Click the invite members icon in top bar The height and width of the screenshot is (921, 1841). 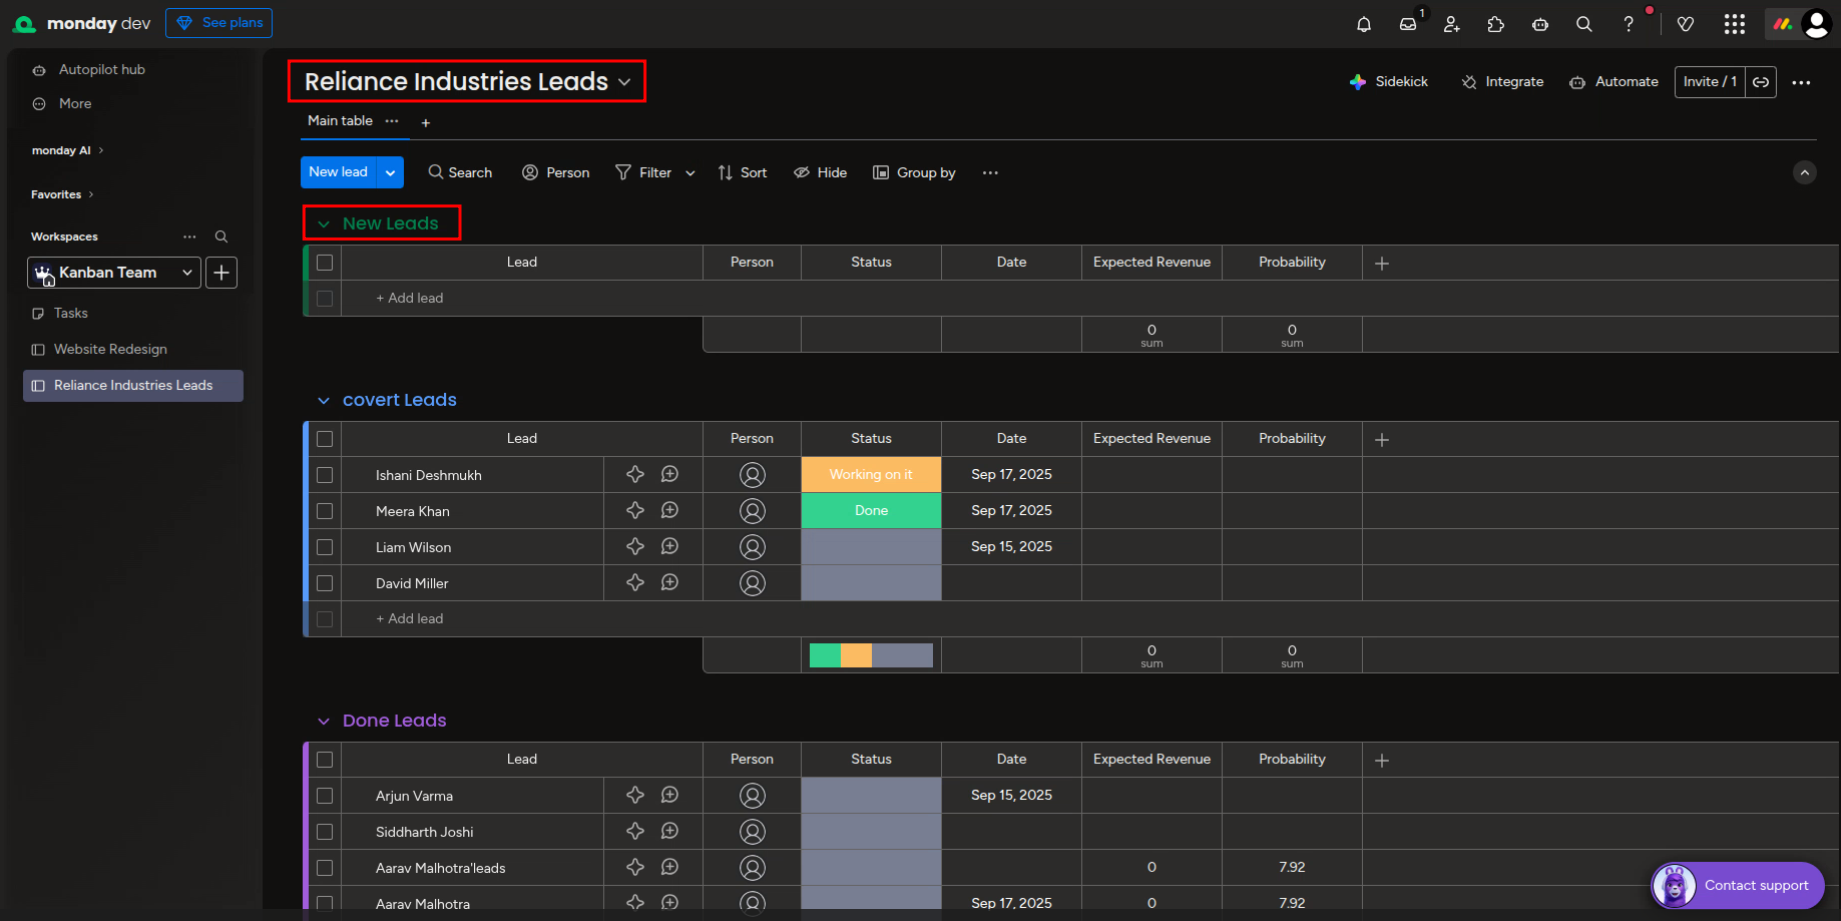point(1452,24)
